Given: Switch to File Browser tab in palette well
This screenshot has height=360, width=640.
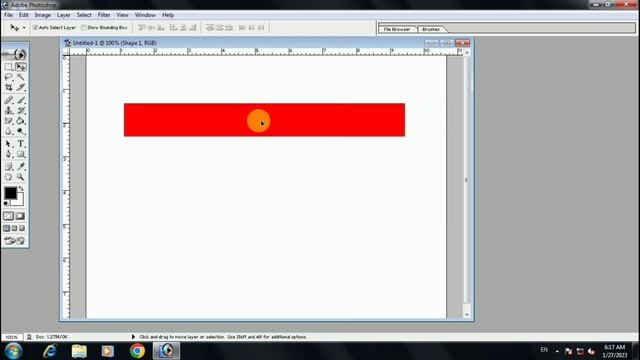Looking at the screenshot, I should pos(397,29).
